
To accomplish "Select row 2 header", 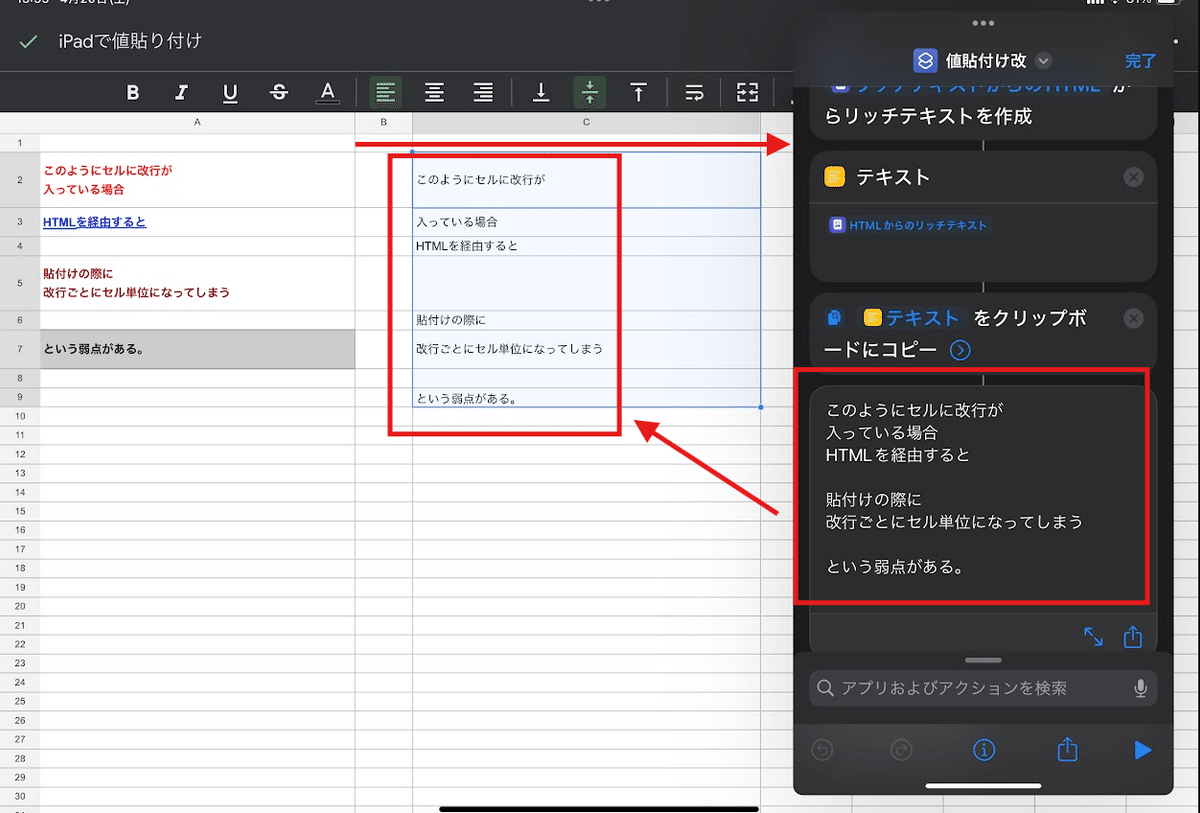I will pos(19,179).
